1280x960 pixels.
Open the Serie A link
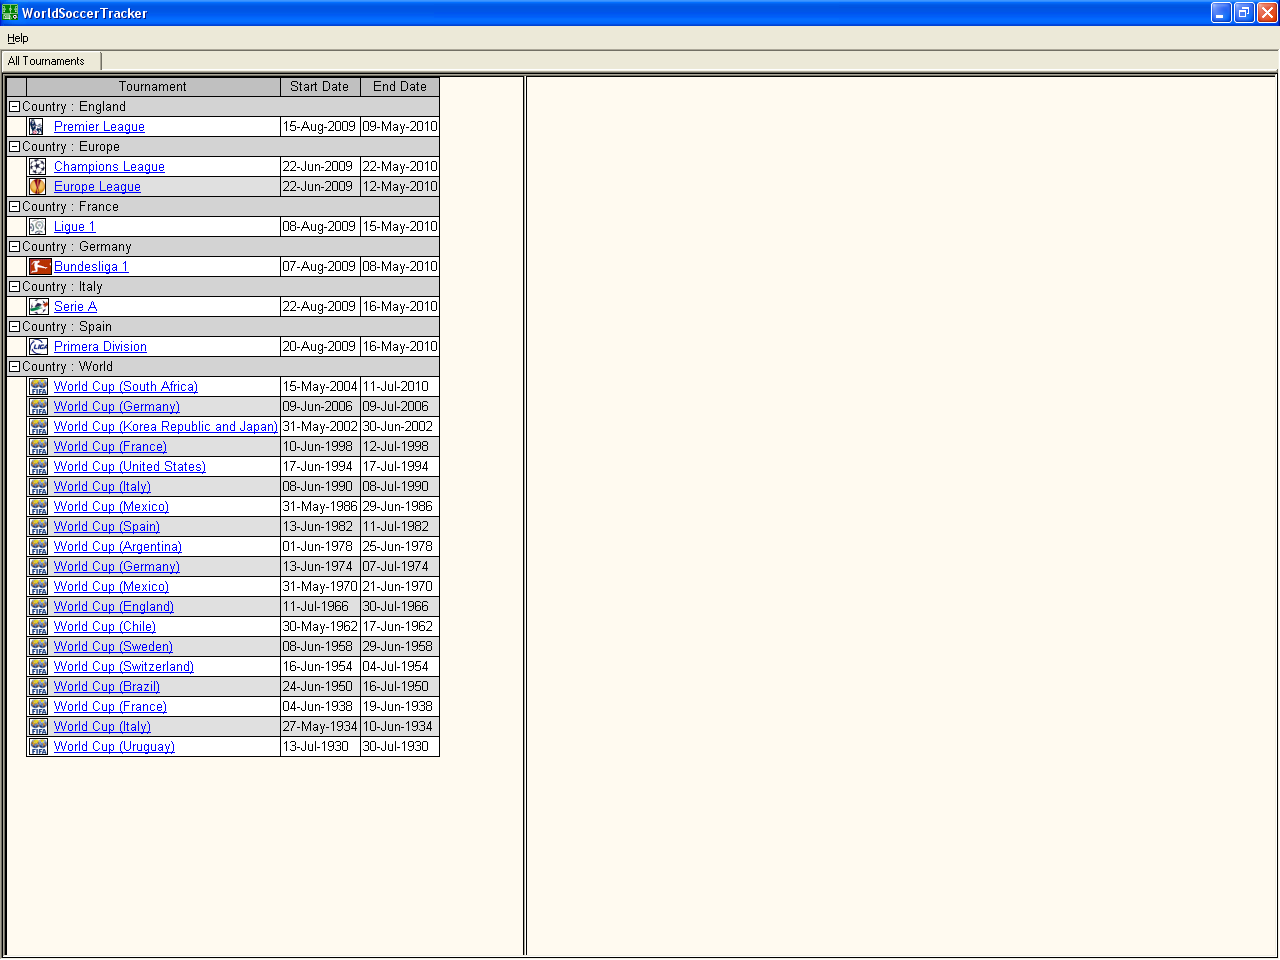(x=75, y=307)
